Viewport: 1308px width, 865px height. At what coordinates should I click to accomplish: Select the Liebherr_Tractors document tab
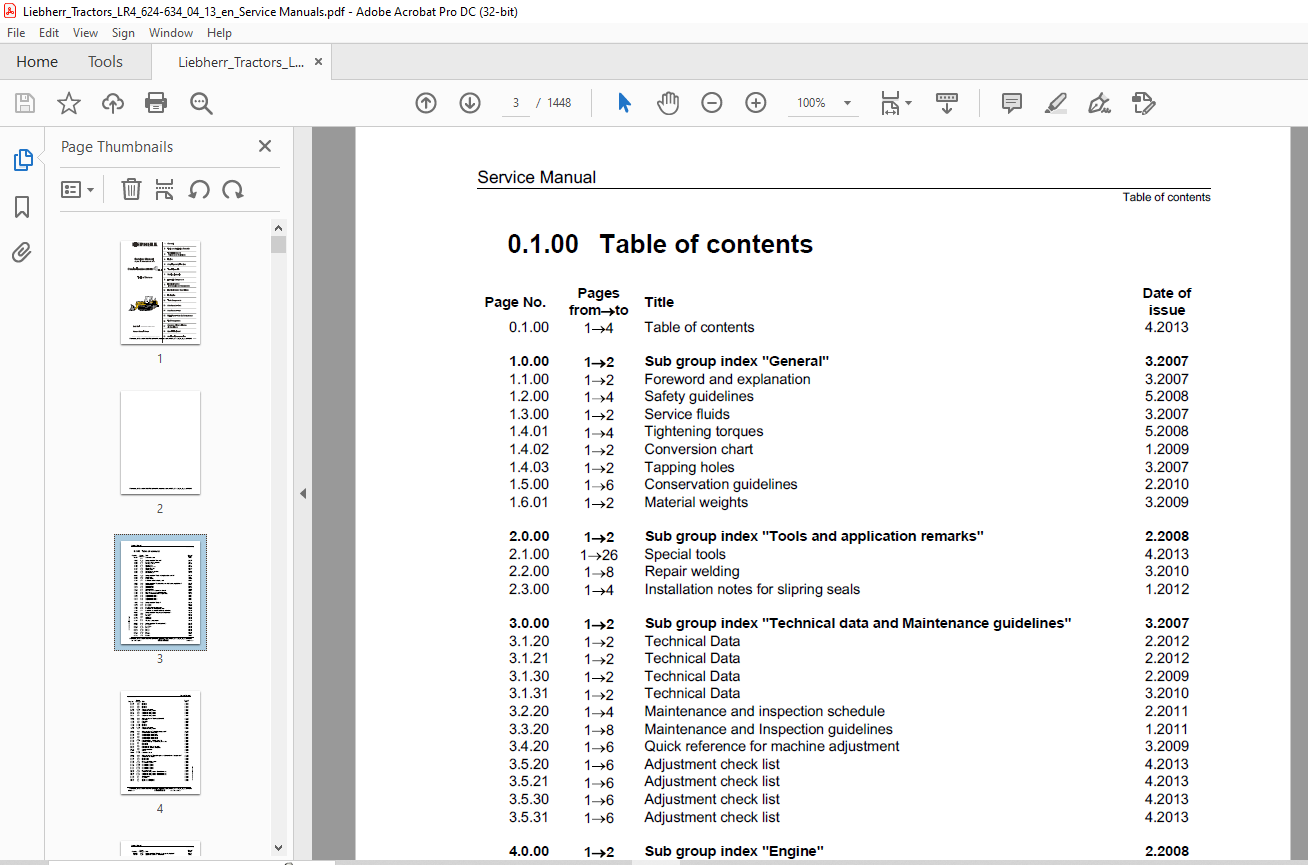[x=241, y=62]
